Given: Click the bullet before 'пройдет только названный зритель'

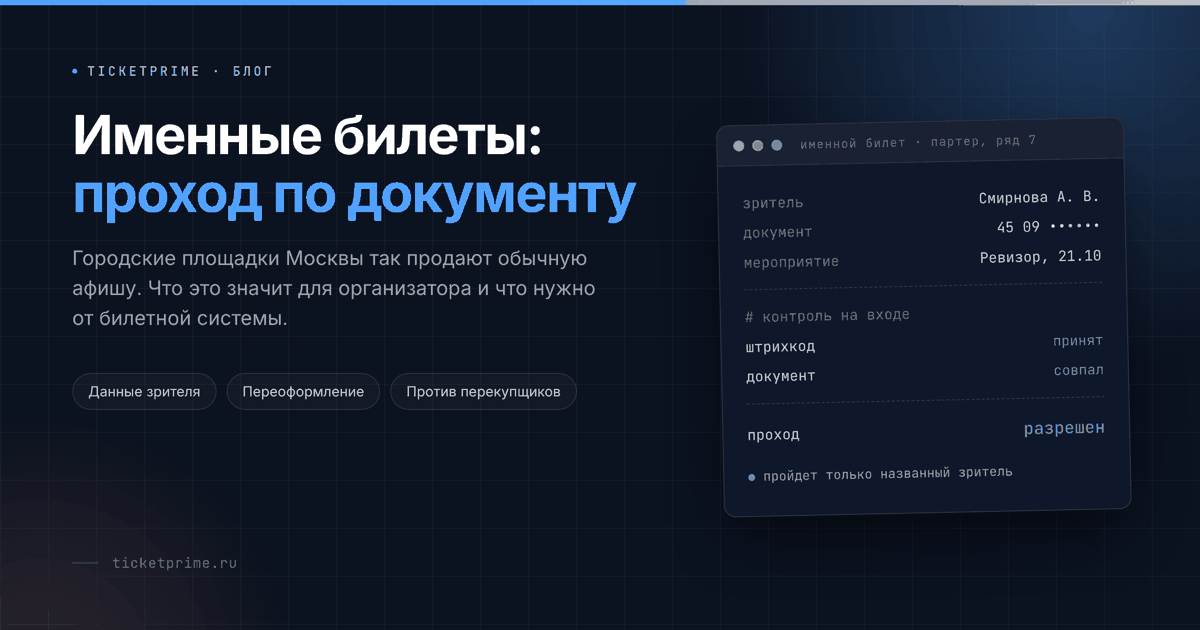Looking at the screenshot, I should [752, 477].
